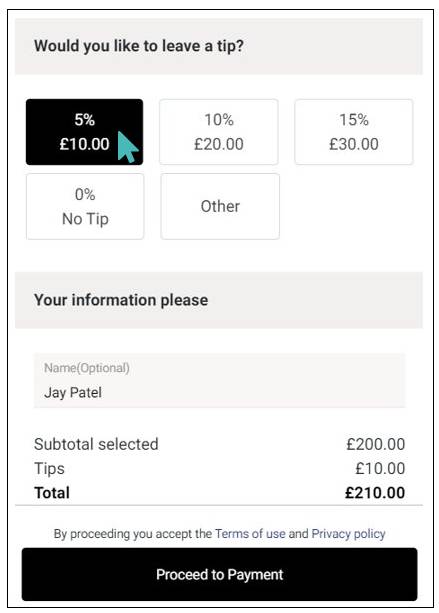Click the 'Subtotal selected' label

pos(96,444)
